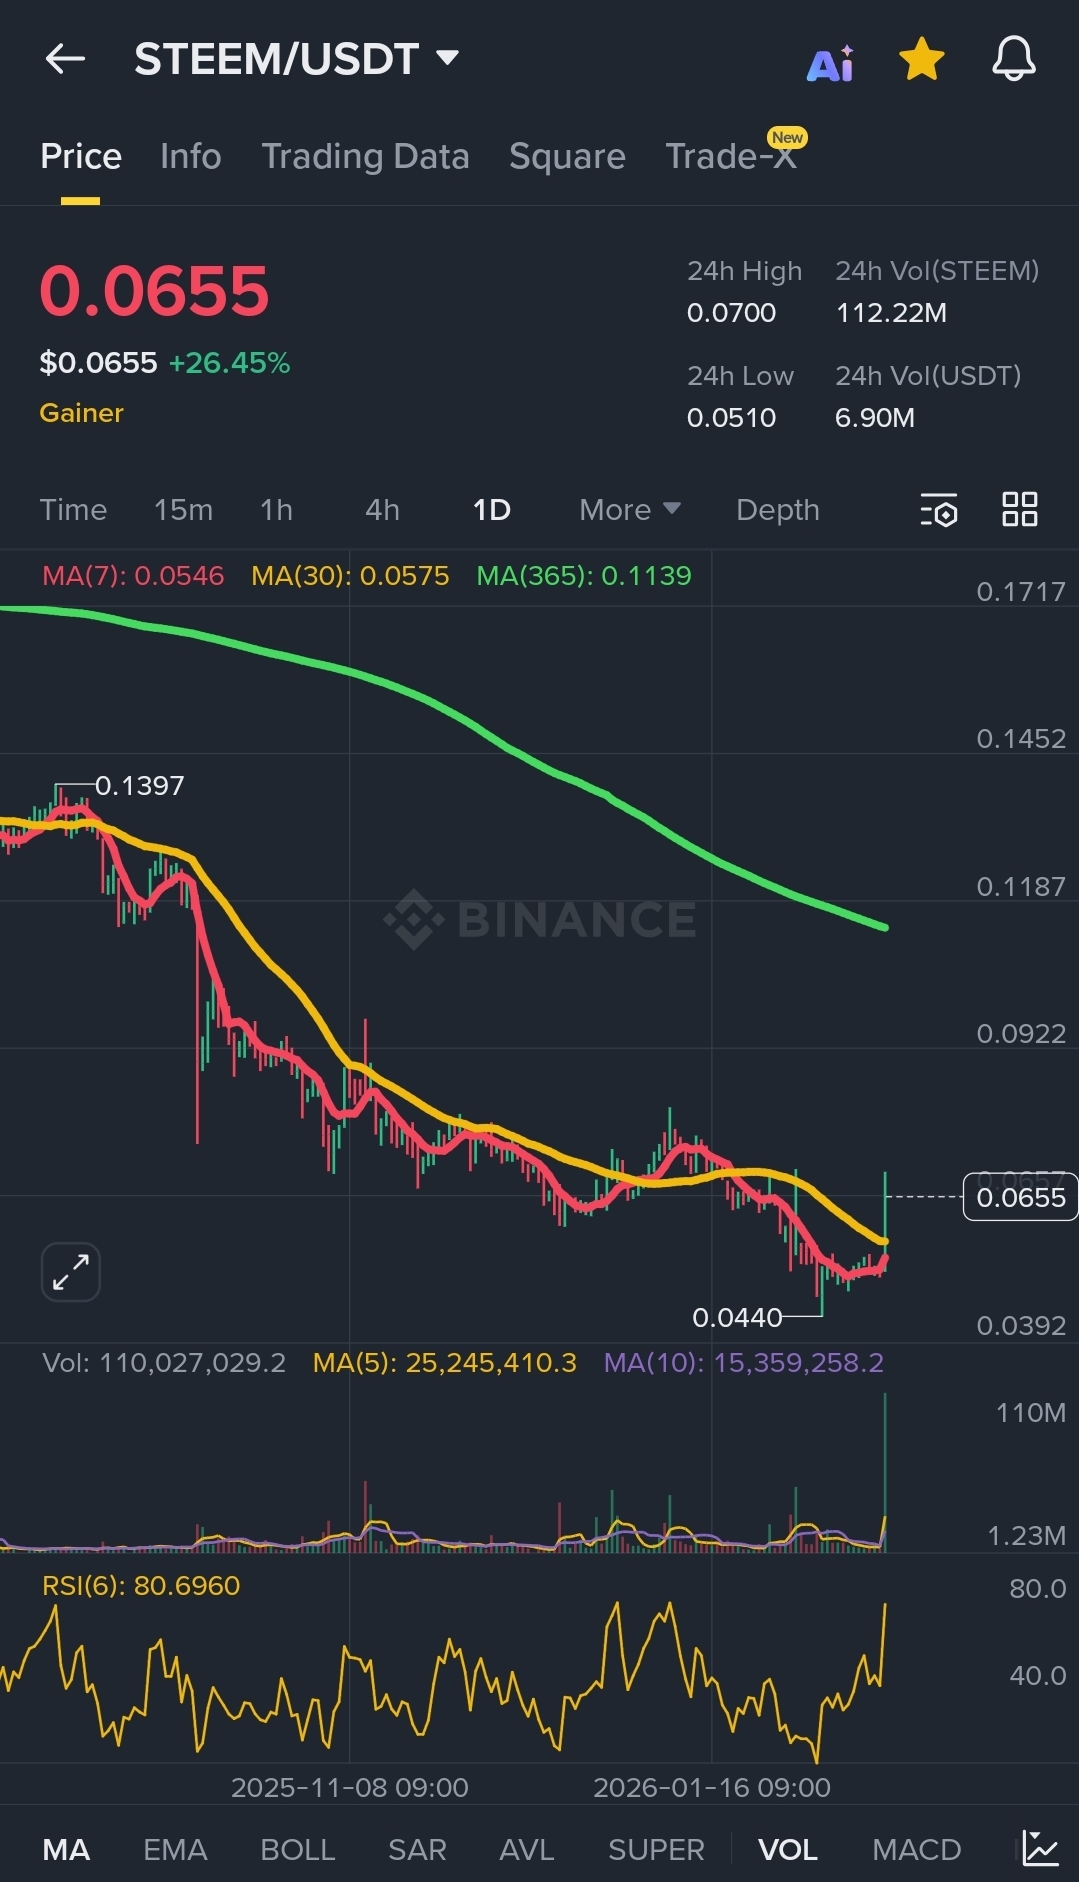Viewport: 1079px width, 1882px height.
Task: Toggle the favorite star icon
Action: click(x=921, y=60)
